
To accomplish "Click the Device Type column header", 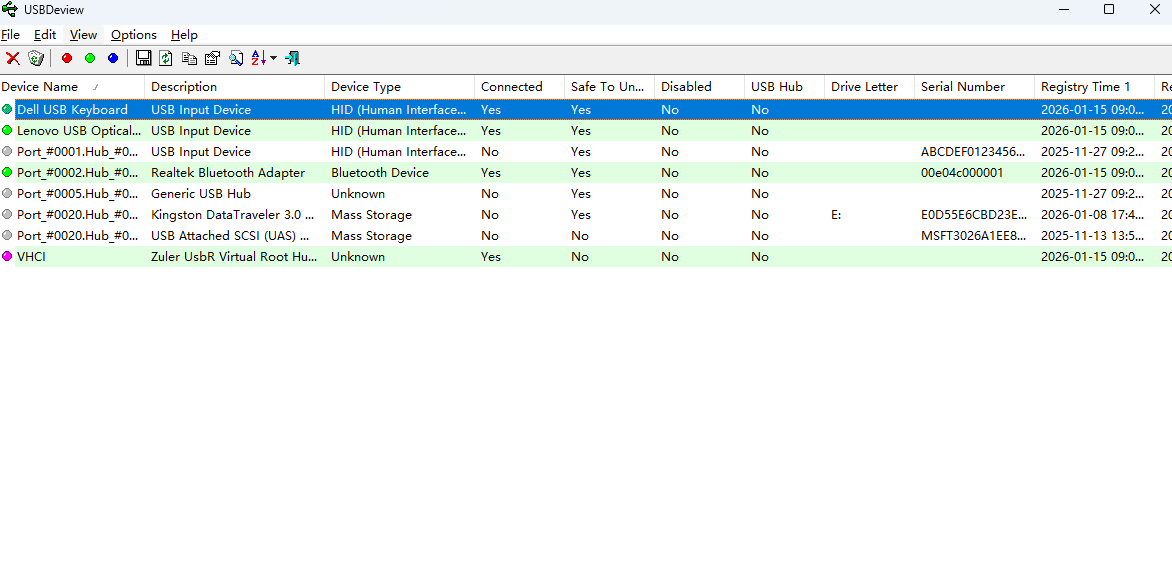I will (366, 87).
